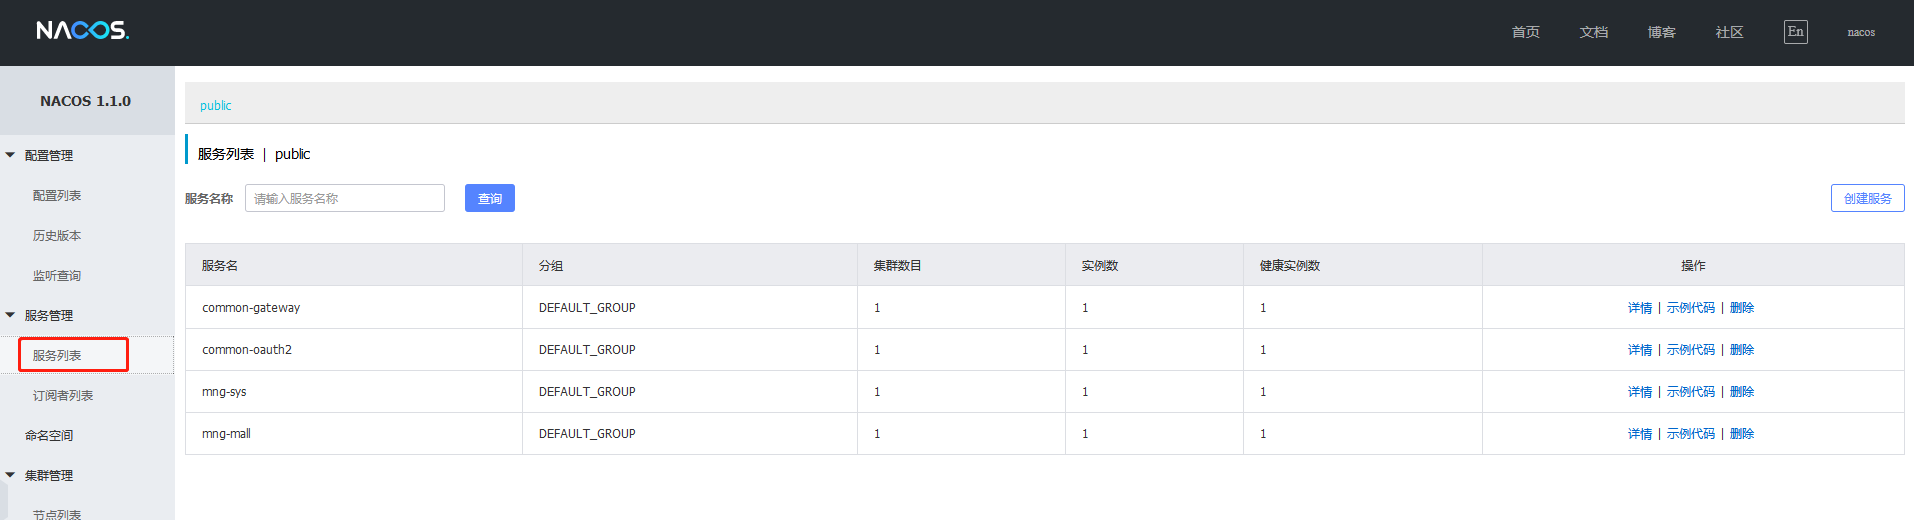Click the NACOS logo
1914x520 pixels.
(83, 31)
